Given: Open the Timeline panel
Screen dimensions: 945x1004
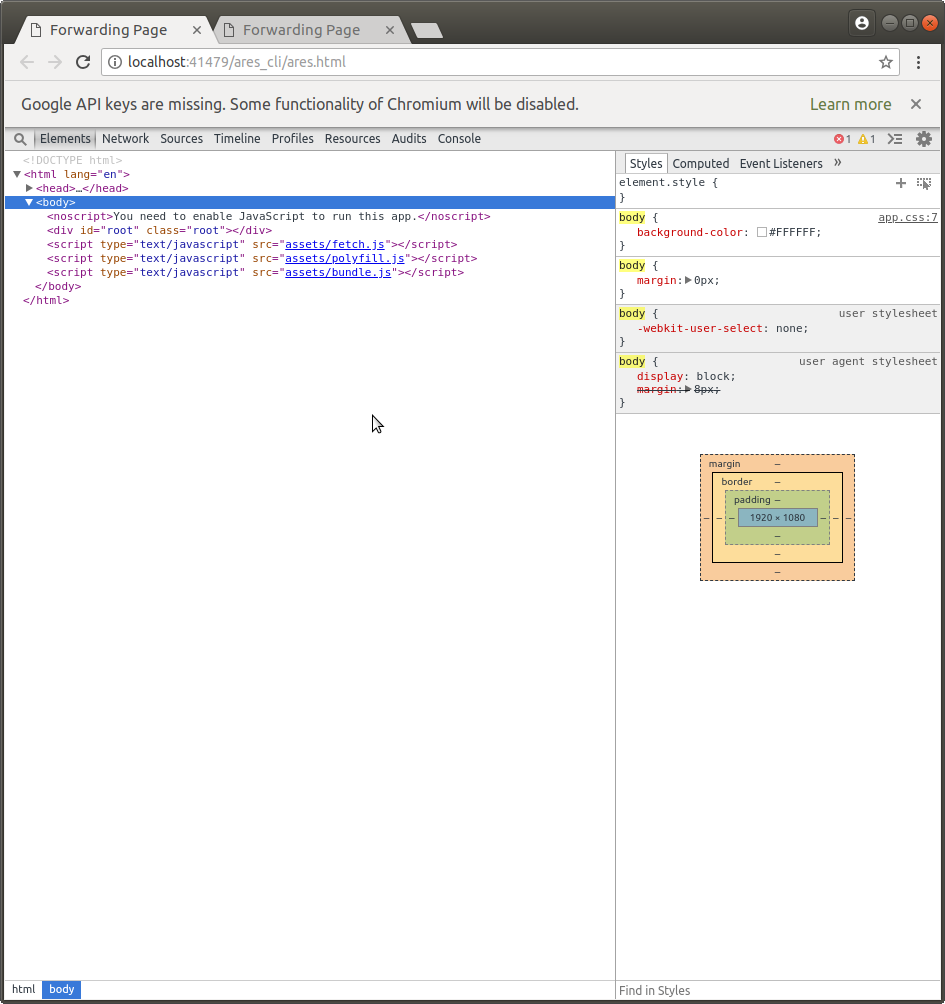Looking at the screenshot, I should tap(237, 139).
